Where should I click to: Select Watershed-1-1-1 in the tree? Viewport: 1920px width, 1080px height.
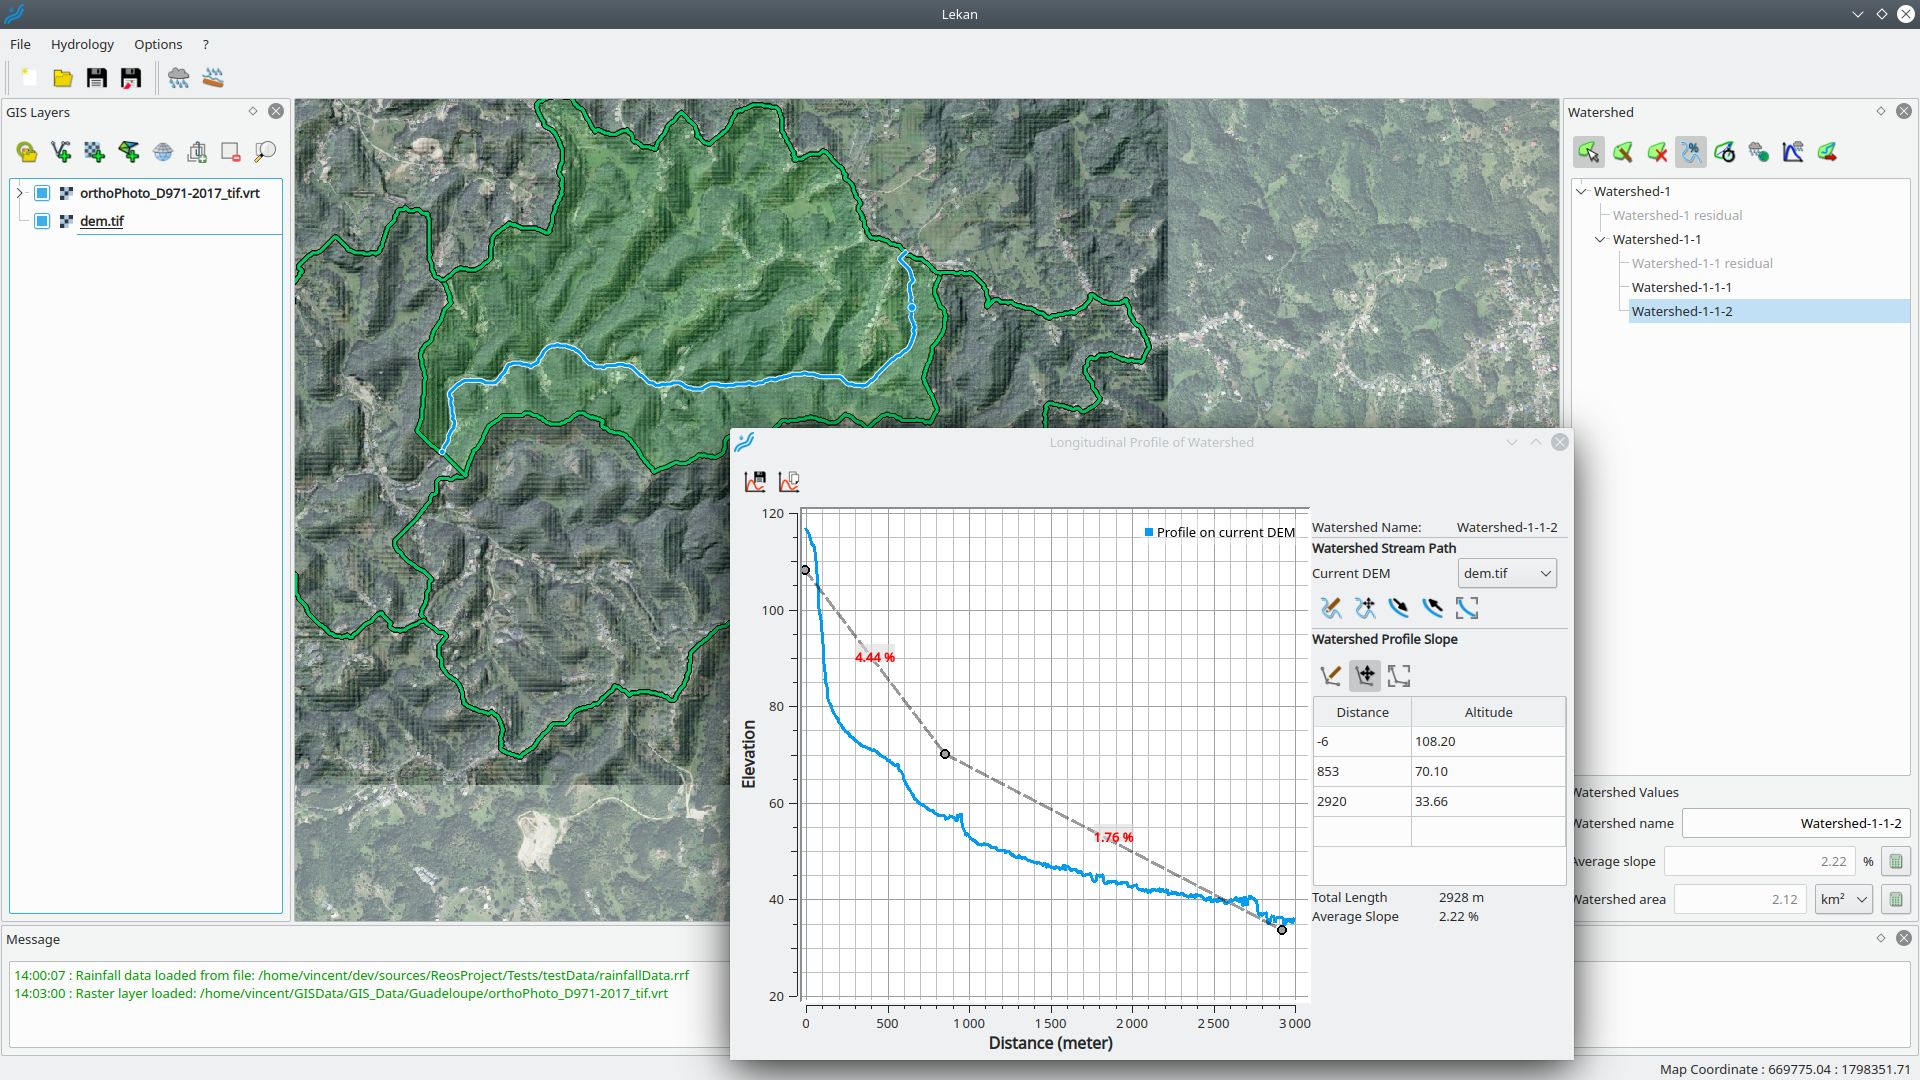coord(1681,287)
